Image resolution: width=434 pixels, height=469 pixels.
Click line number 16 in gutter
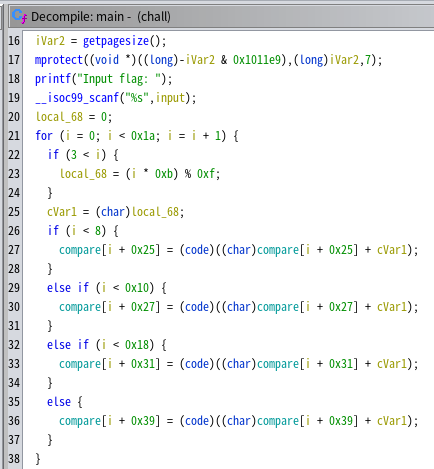coord(14,41)
